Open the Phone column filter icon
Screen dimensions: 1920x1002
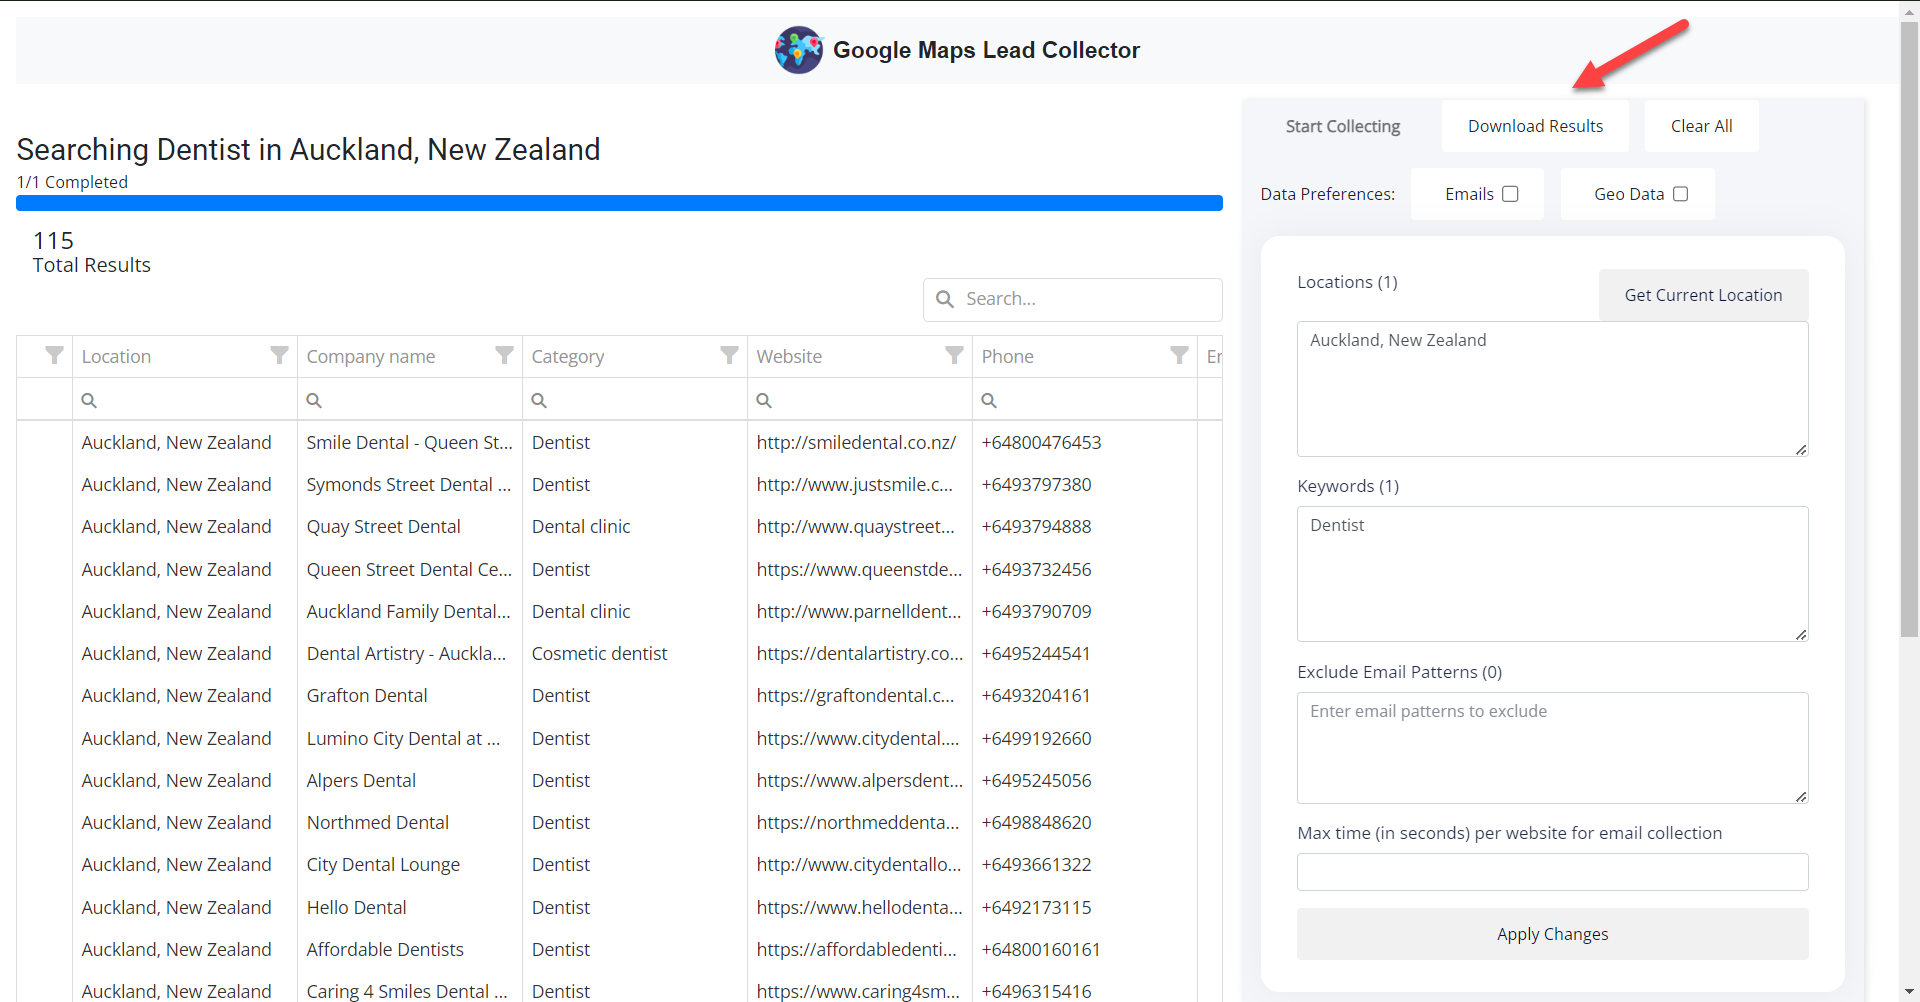[x=1179, y=356]
